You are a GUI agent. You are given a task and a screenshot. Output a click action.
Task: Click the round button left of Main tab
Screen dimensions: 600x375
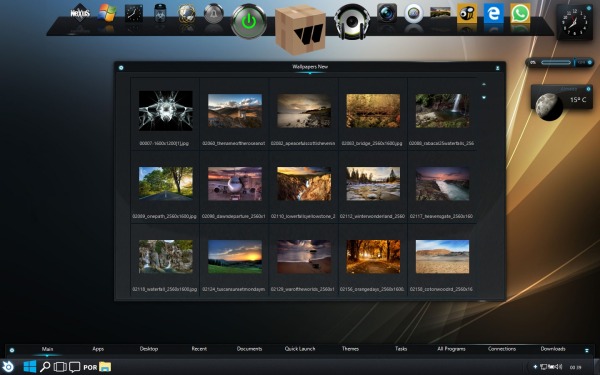12,350
